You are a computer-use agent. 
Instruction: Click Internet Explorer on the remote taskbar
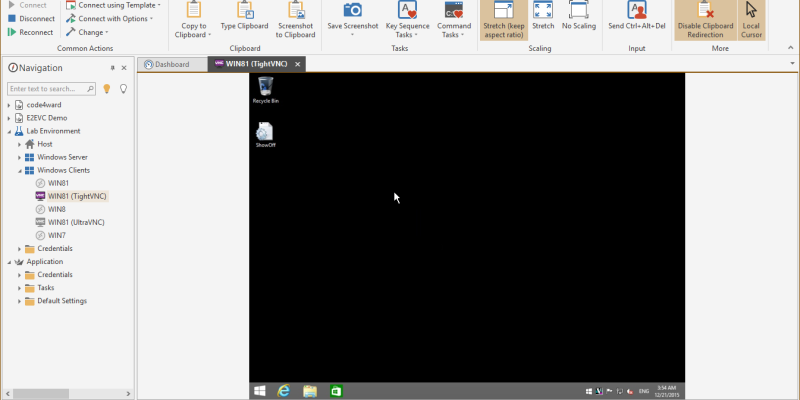pos(284,391)
